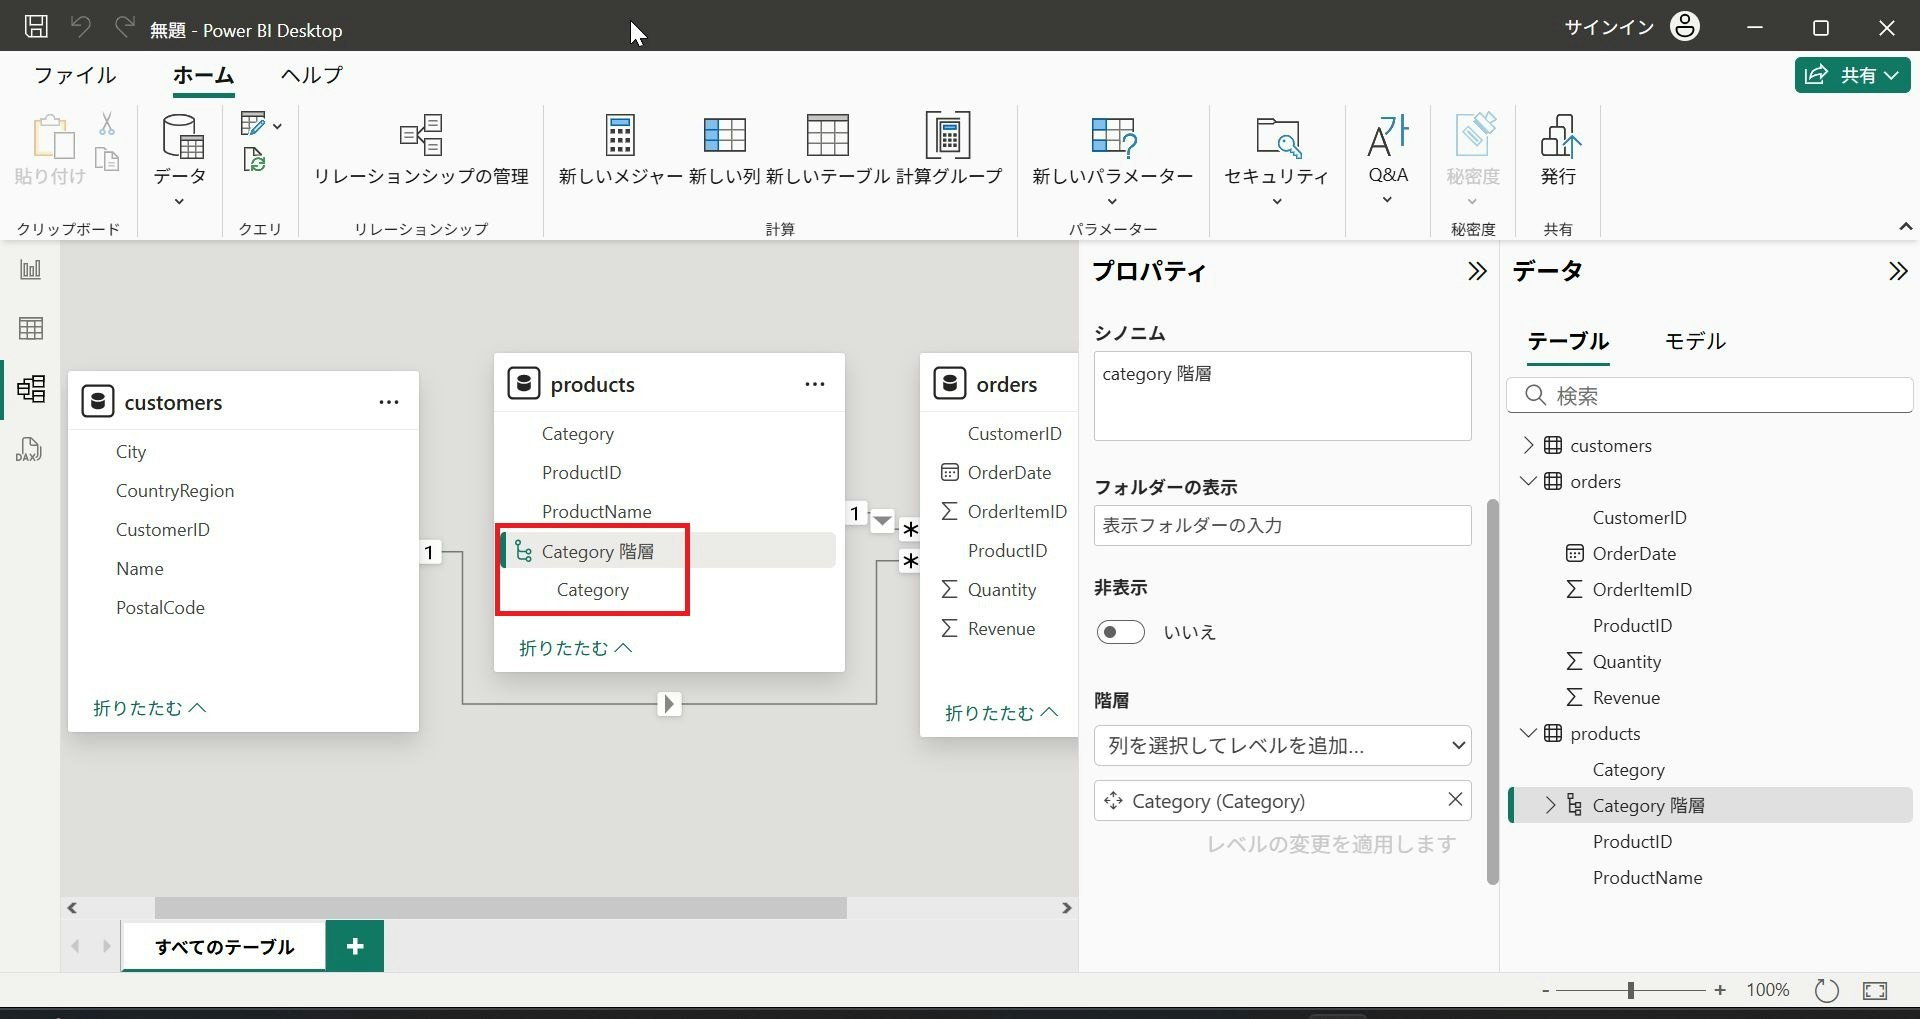The height and width of the screenshot is (1019, 1920).
Task: Click the zoom slider handle
Action: coord(1631,990)
